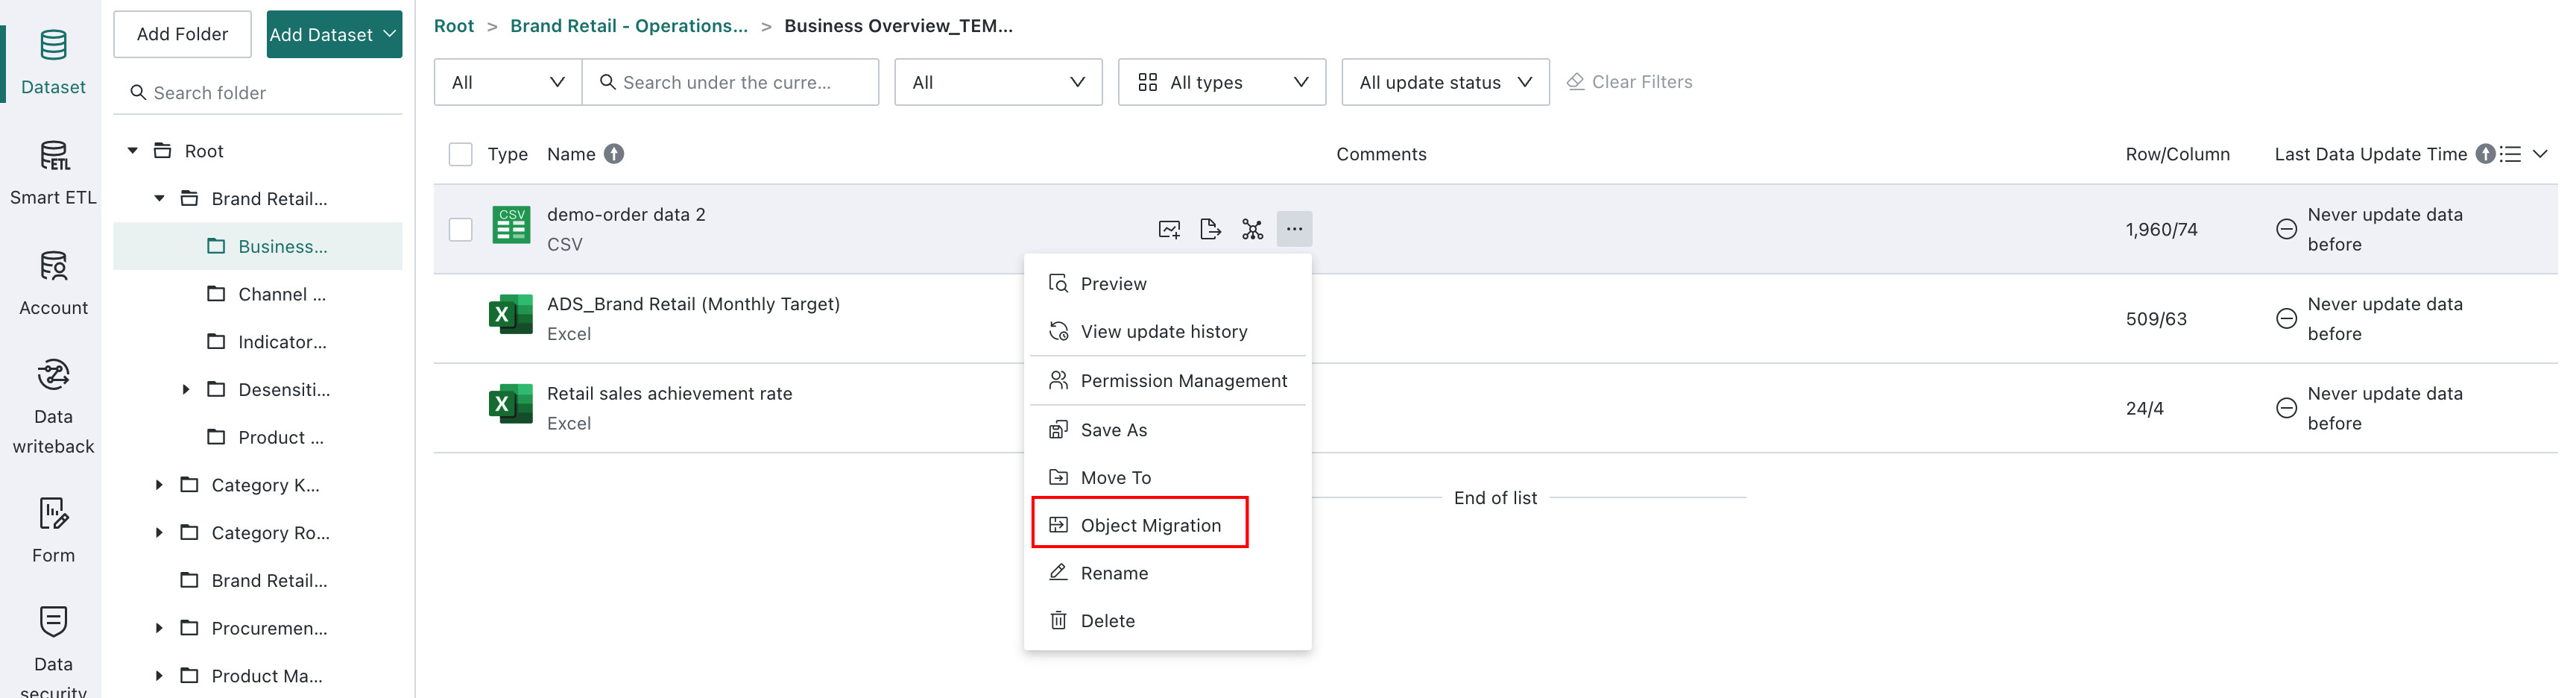2576x698 pixels.
Task: Open the All update status dropdown
Action: pyautogui.click(x=1445, y=82)
